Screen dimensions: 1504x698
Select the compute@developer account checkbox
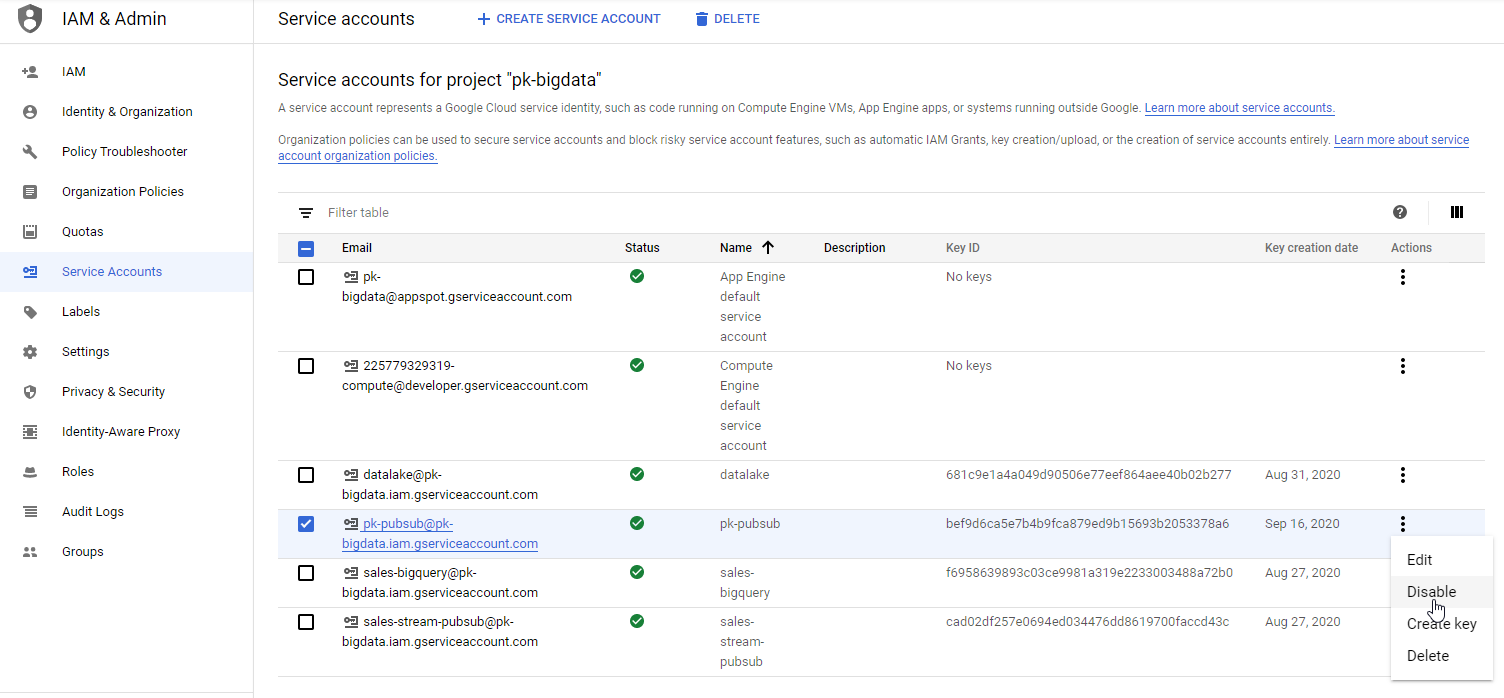306,366
